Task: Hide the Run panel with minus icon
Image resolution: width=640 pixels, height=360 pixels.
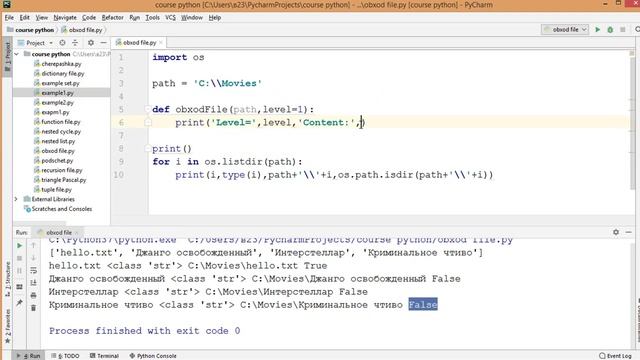Action: 629,232
